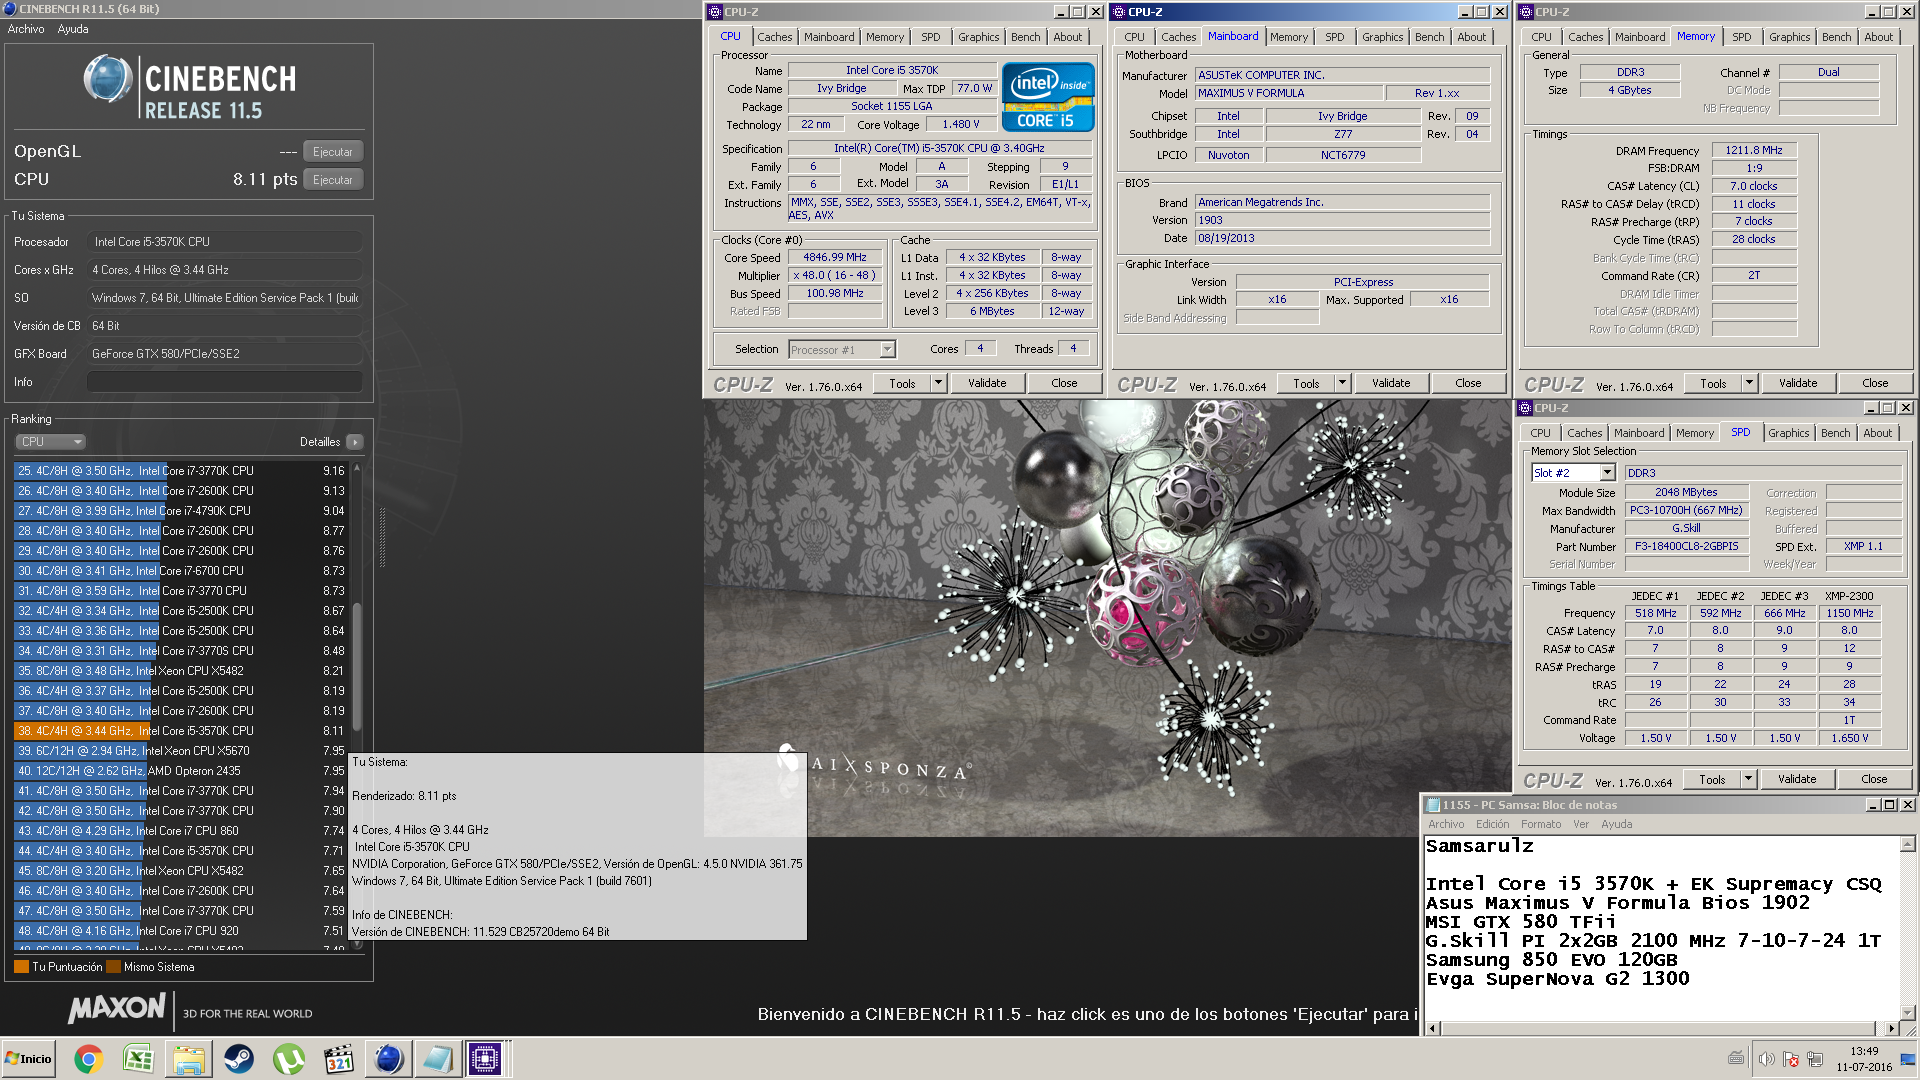Click Close in the Mainboard CPU-Z window
This screenshot has height=1080, width=1920.
1468,383
